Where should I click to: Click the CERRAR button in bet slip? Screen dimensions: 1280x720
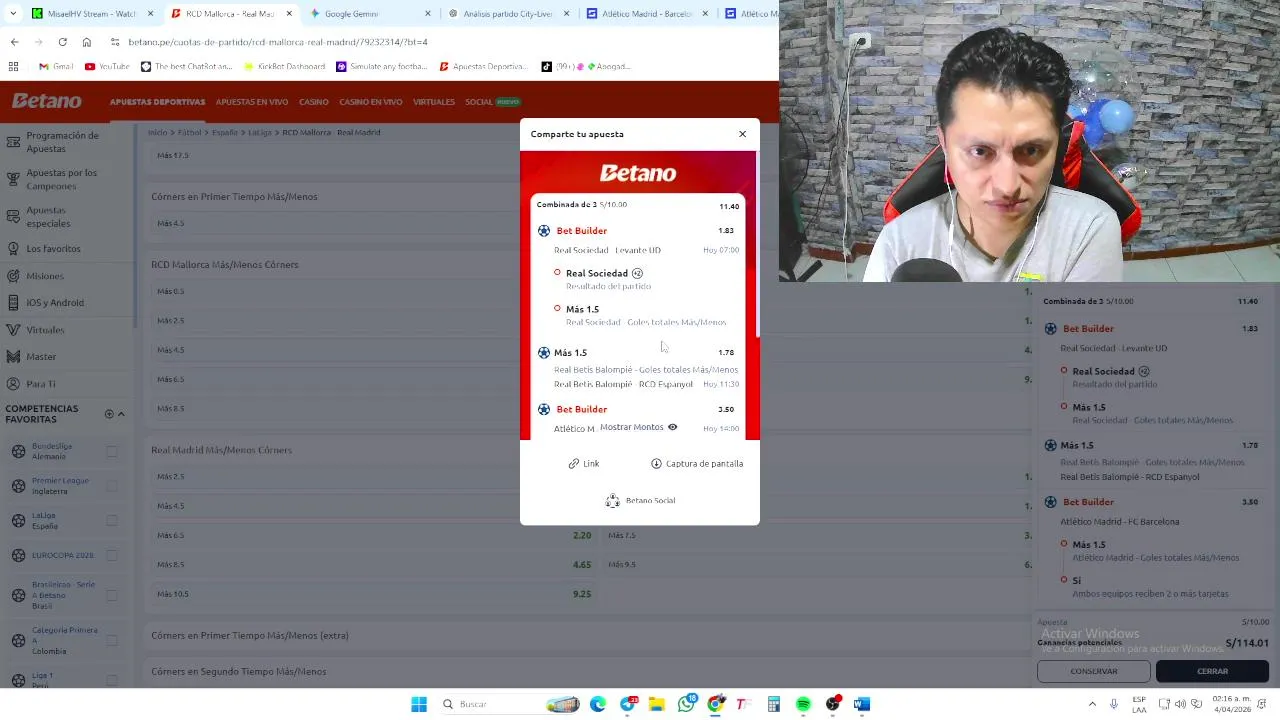coord(1212,671)
